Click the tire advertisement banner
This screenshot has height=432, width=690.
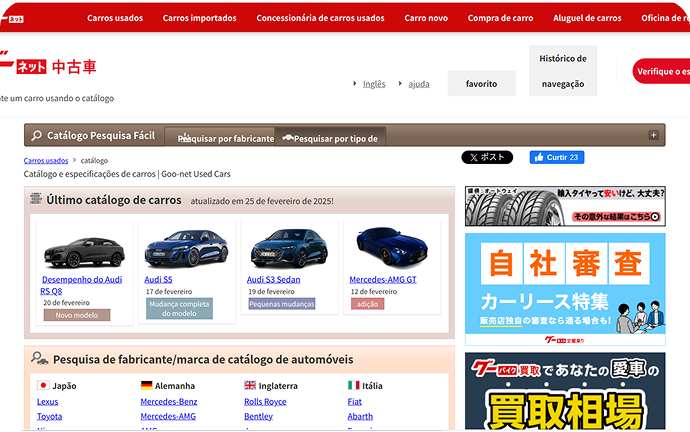click(565, 206)
